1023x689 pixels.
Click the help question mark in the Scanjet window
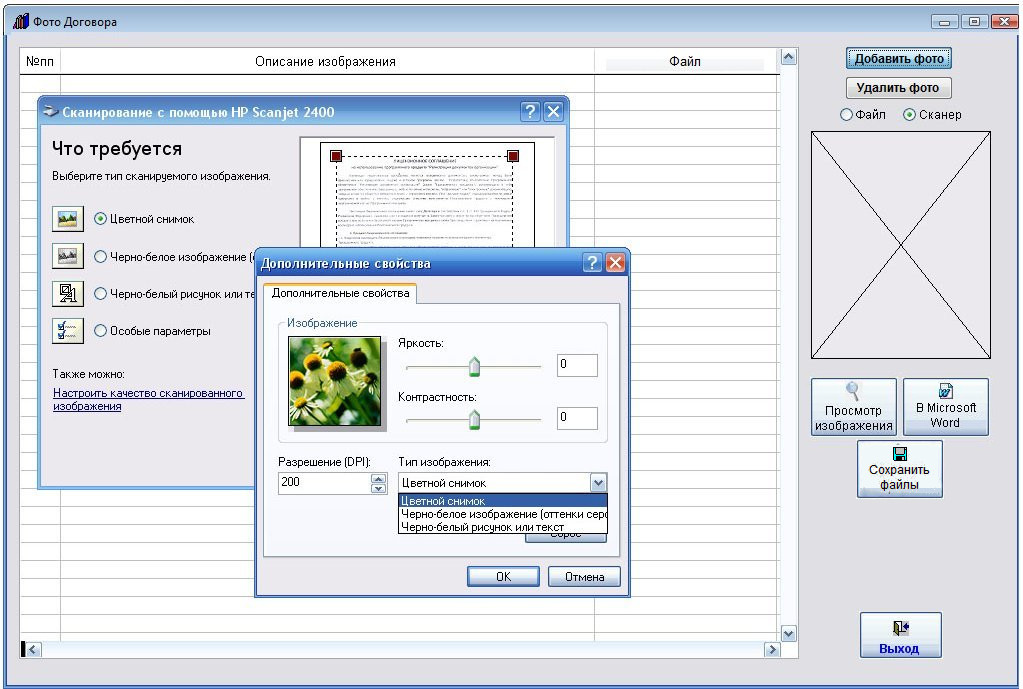click(530, 112)
